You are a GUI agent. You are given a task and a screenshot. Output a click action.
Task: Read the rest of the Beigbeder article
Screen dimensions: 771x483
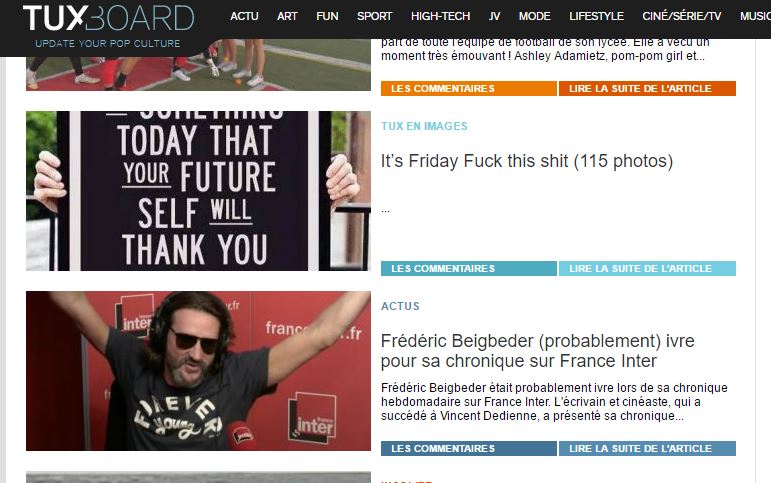pos(647,449)
